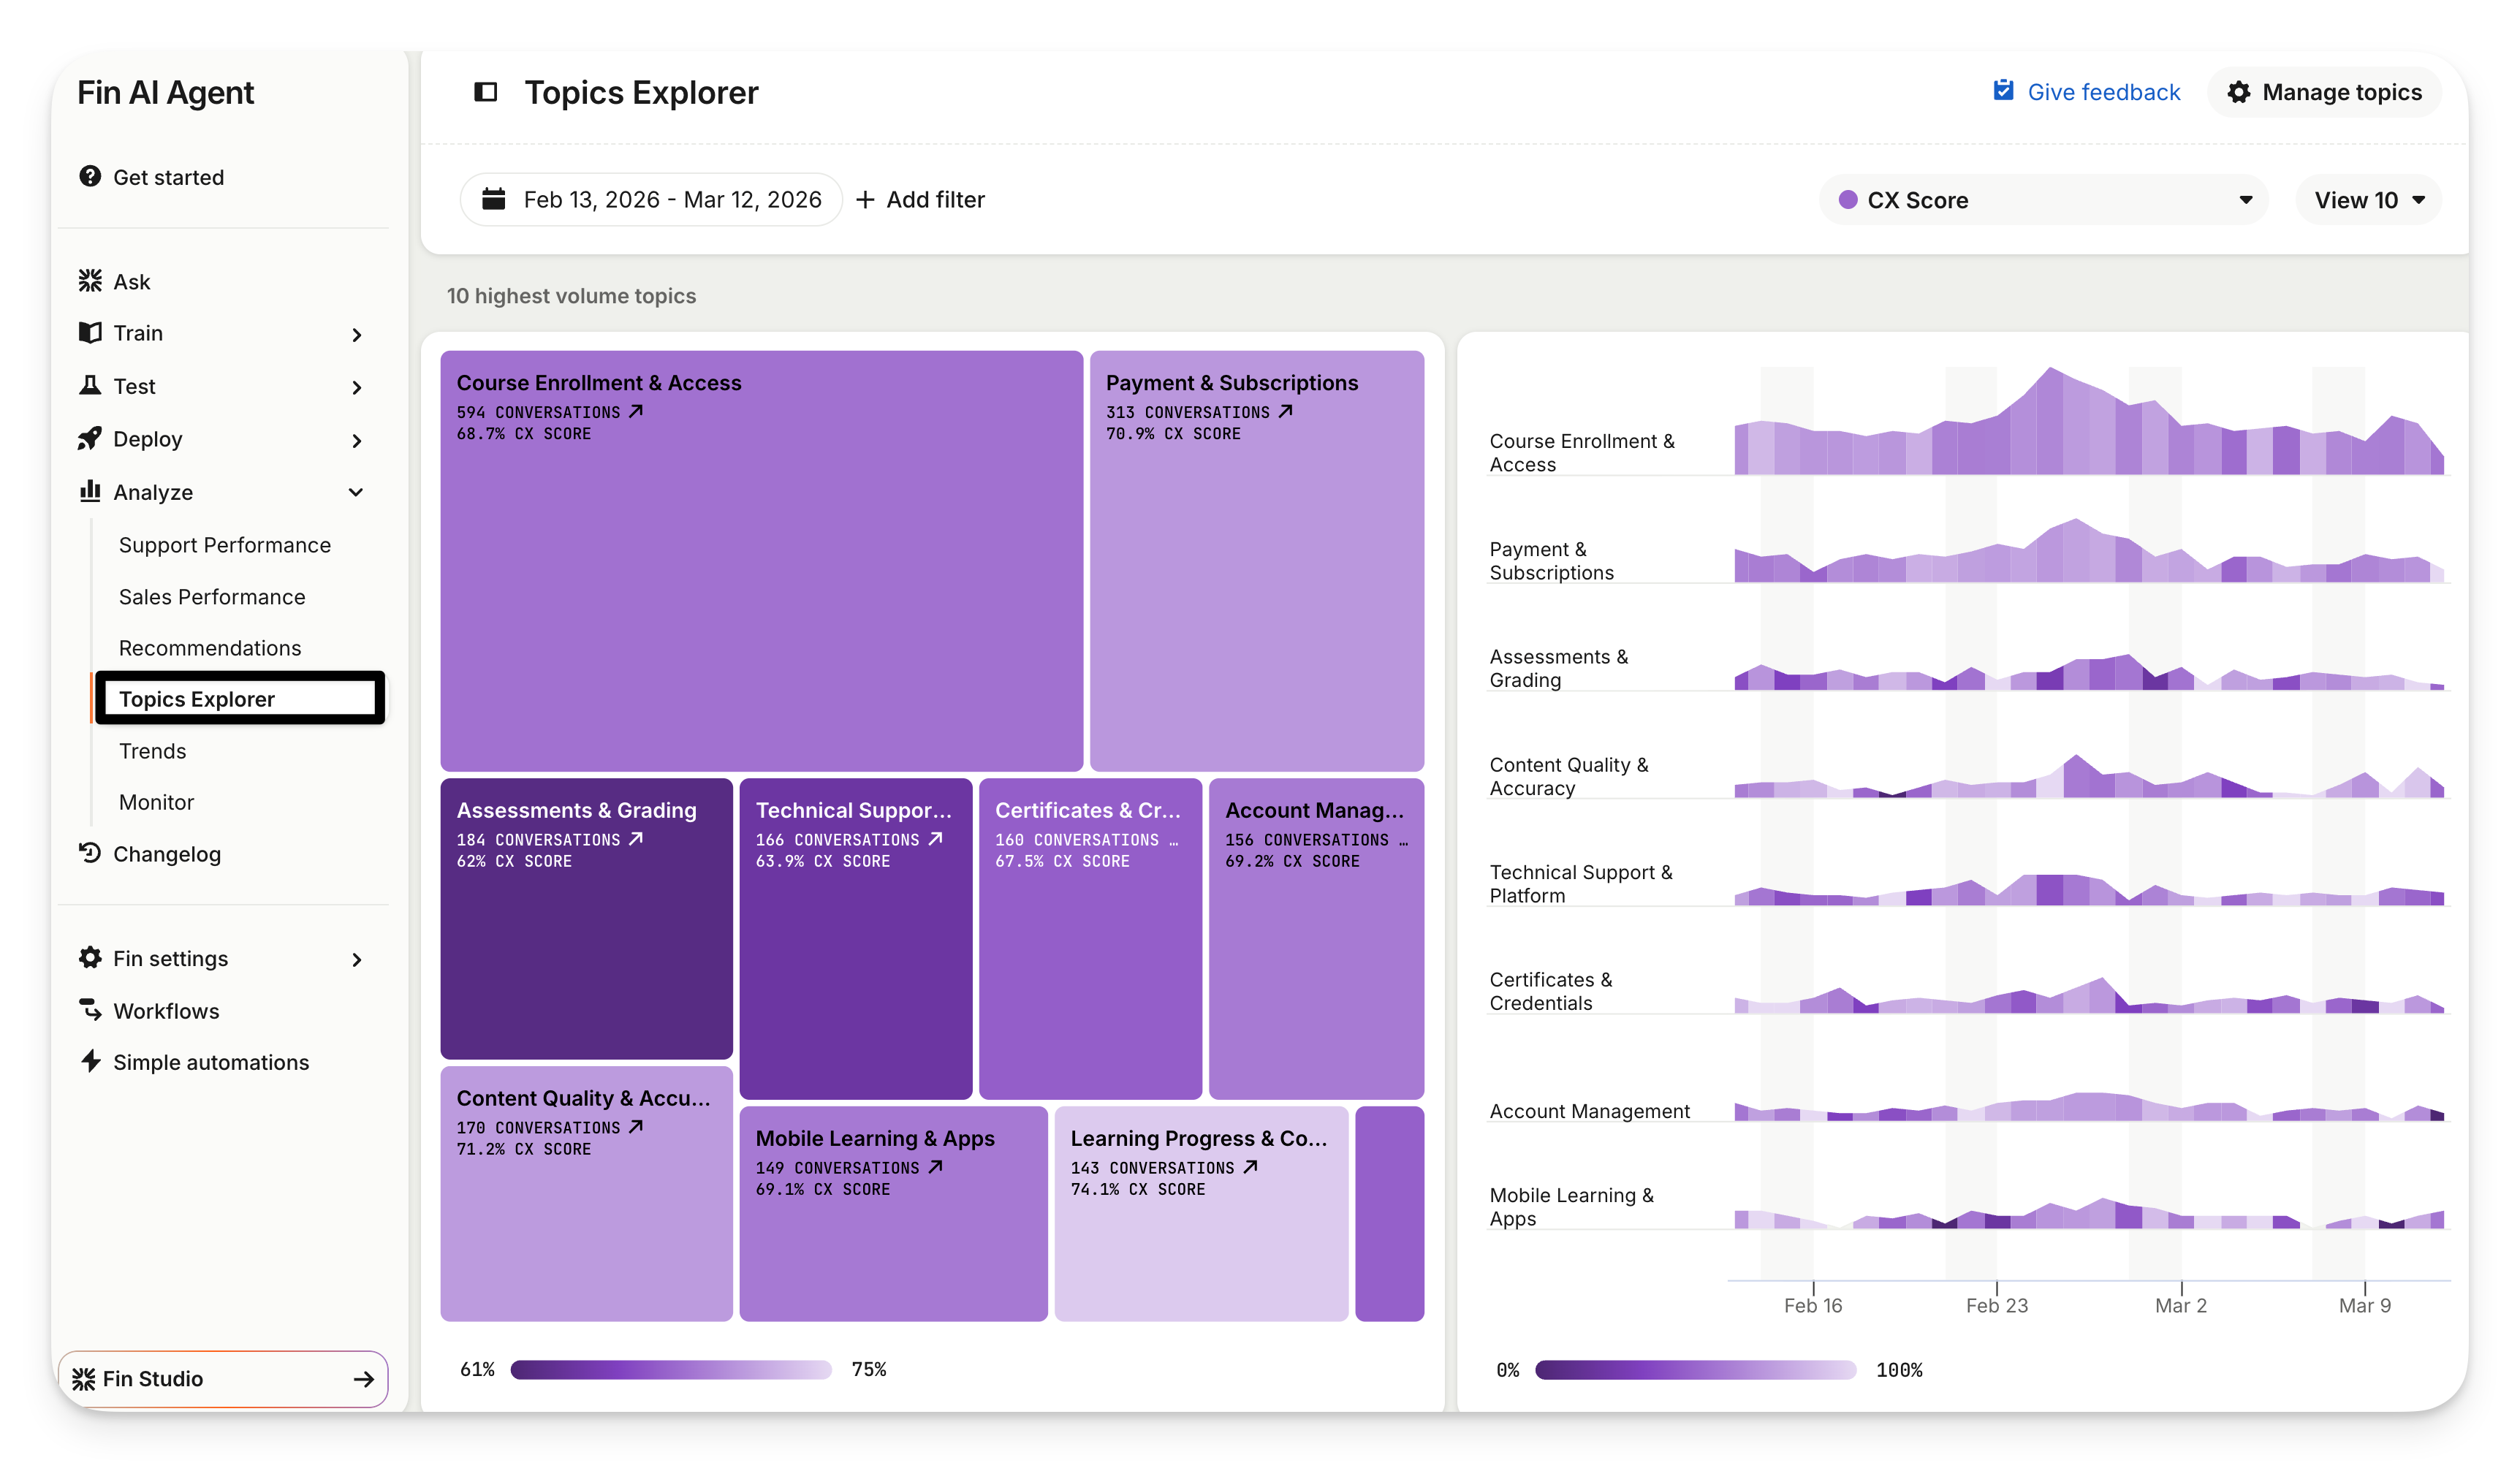Select Topics Explorer in the sidebar
2520x1463 pixels.
point(238,698)
